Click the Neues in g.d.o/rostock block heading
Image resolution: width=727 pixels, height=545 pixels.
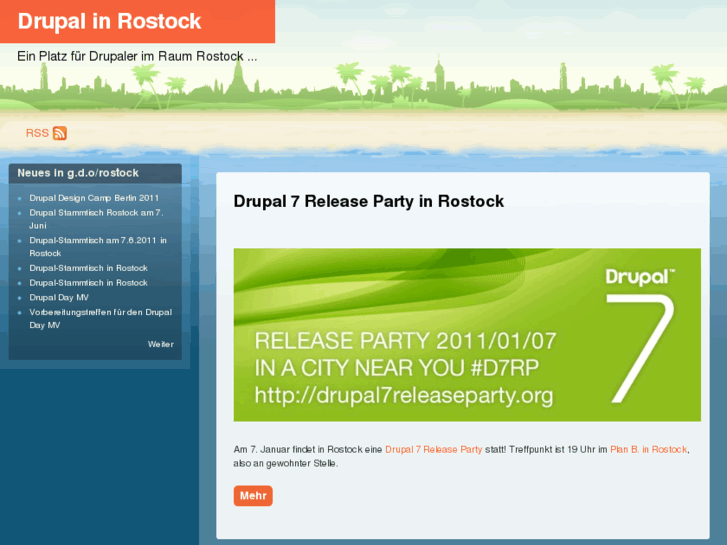(x=78, y=173)
